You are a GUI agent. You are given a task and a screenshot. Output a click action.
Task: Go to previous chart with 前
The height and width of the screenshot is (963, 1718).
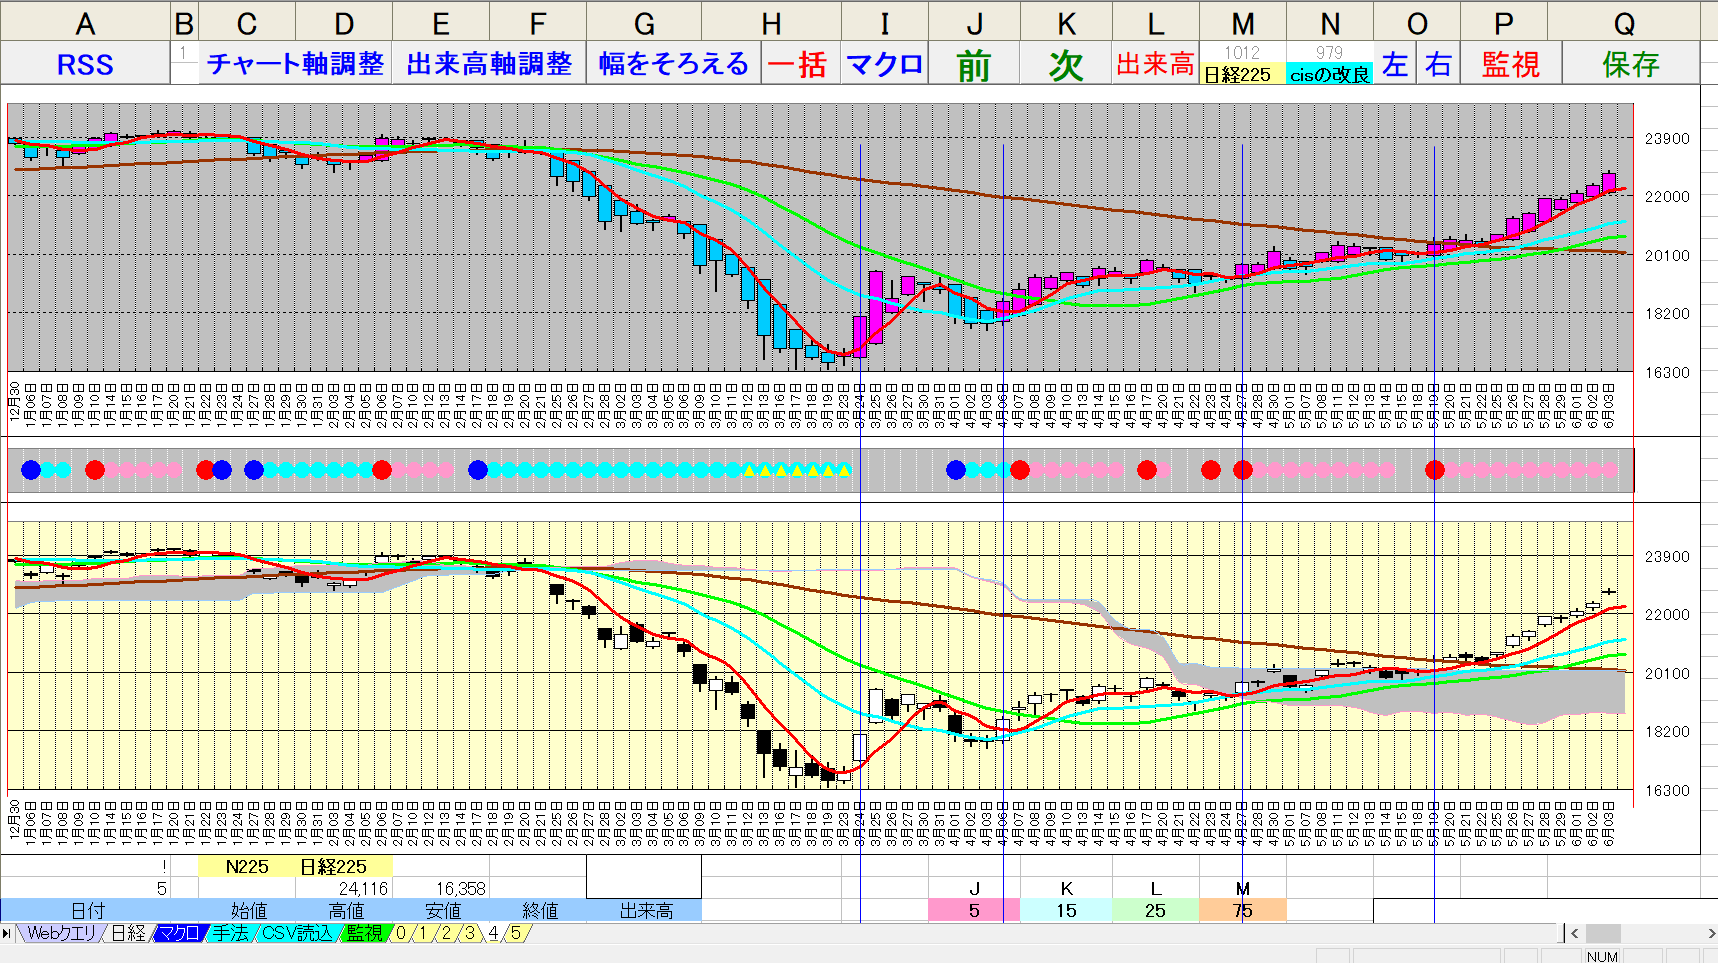[974, 64]
